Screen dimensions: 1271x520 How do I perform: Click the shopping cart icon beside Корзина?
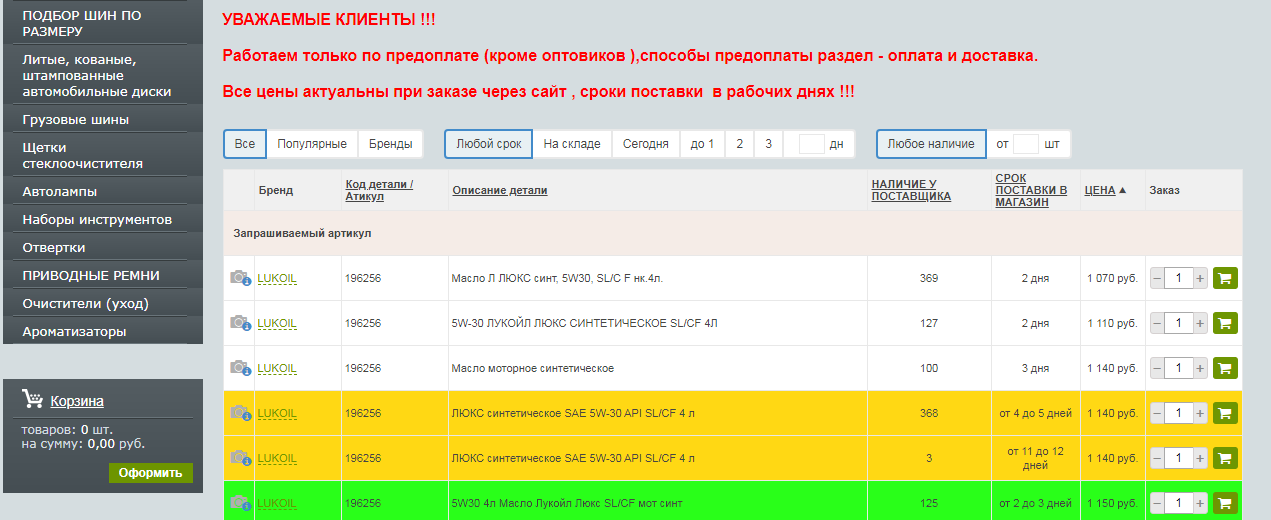click(x=32, y=400)
